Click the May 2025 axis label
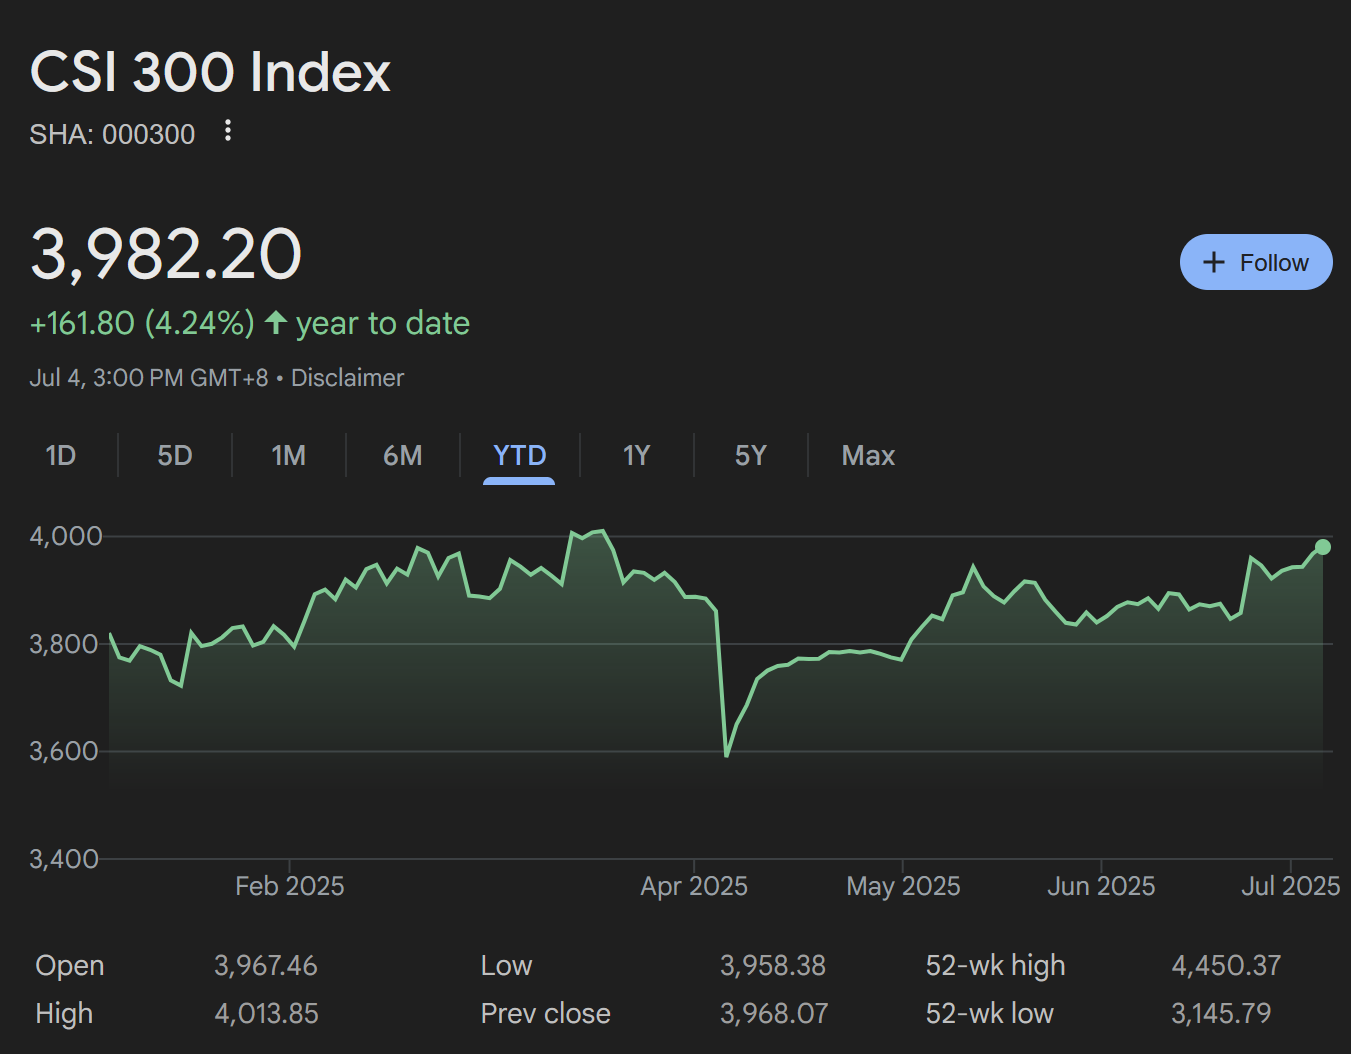The width and height of the screenshot is (1351, 1054). pos(903,886)
